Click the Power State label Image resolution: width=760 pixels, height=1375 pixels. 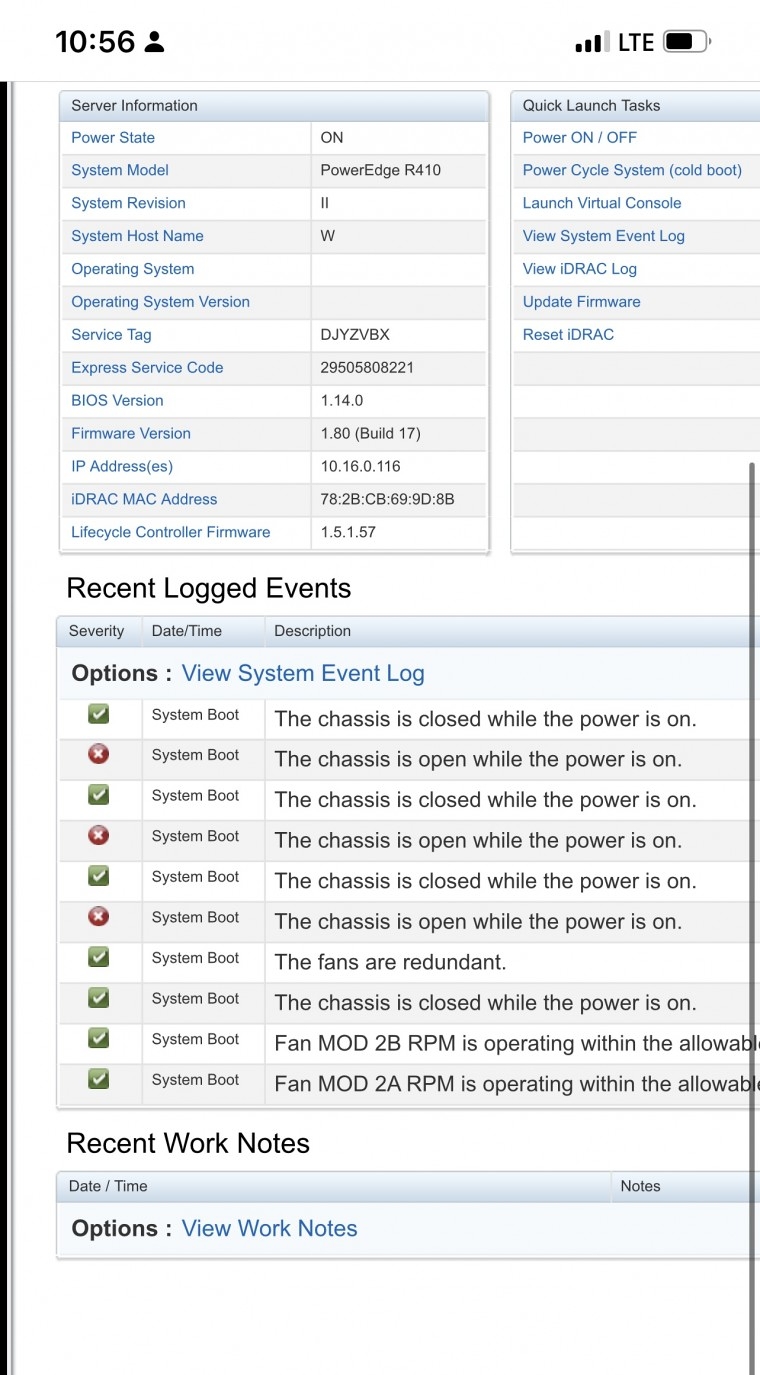coord(113,137)
